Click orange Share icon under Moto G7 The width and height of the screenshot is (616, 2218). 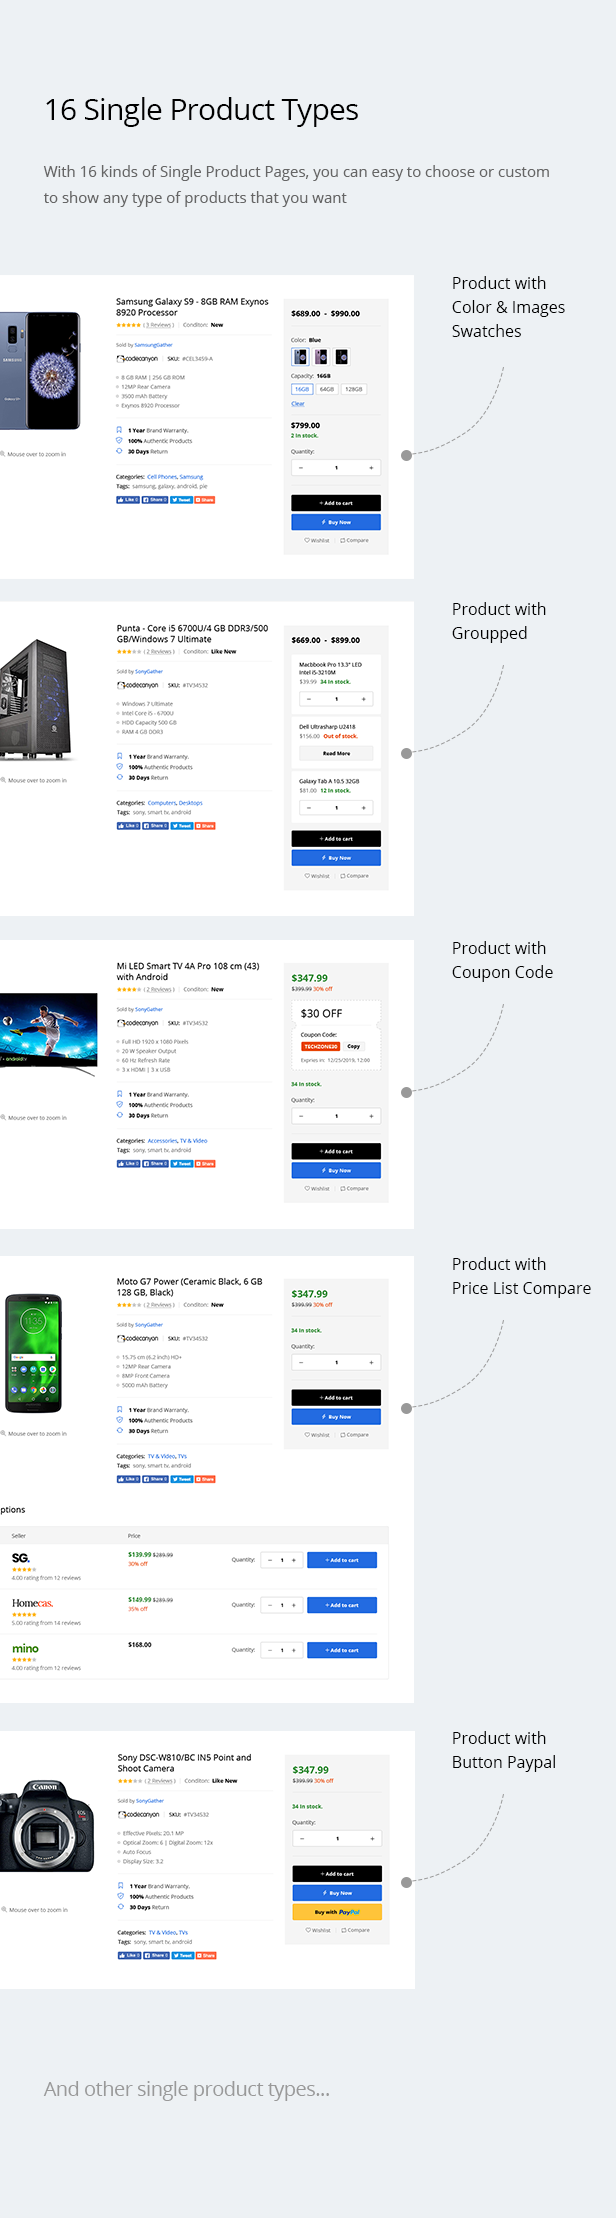point(205,1479)
